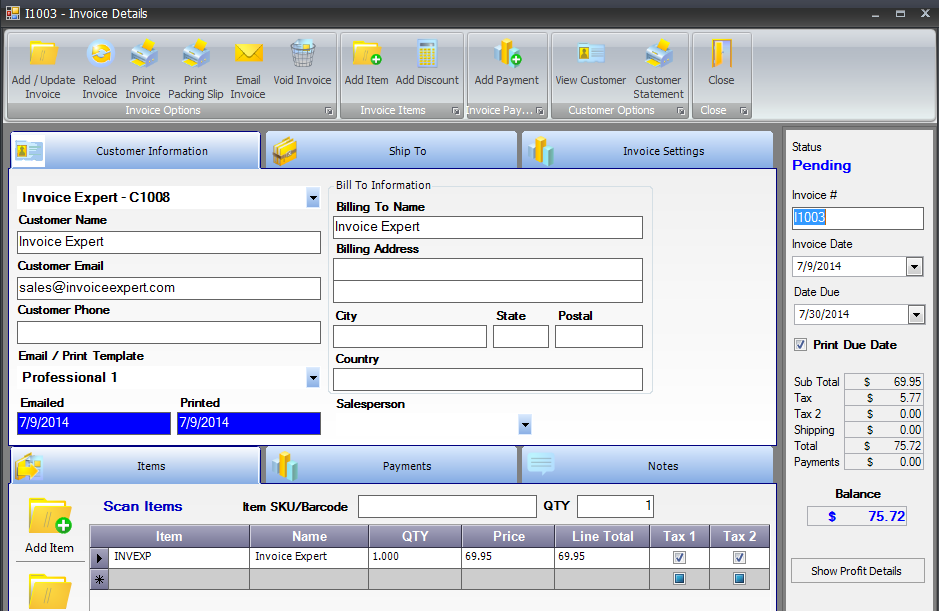The height and width of the screenshot is (611, 939).
Task: Click the Add Payment icon
Action: (507, 53)
